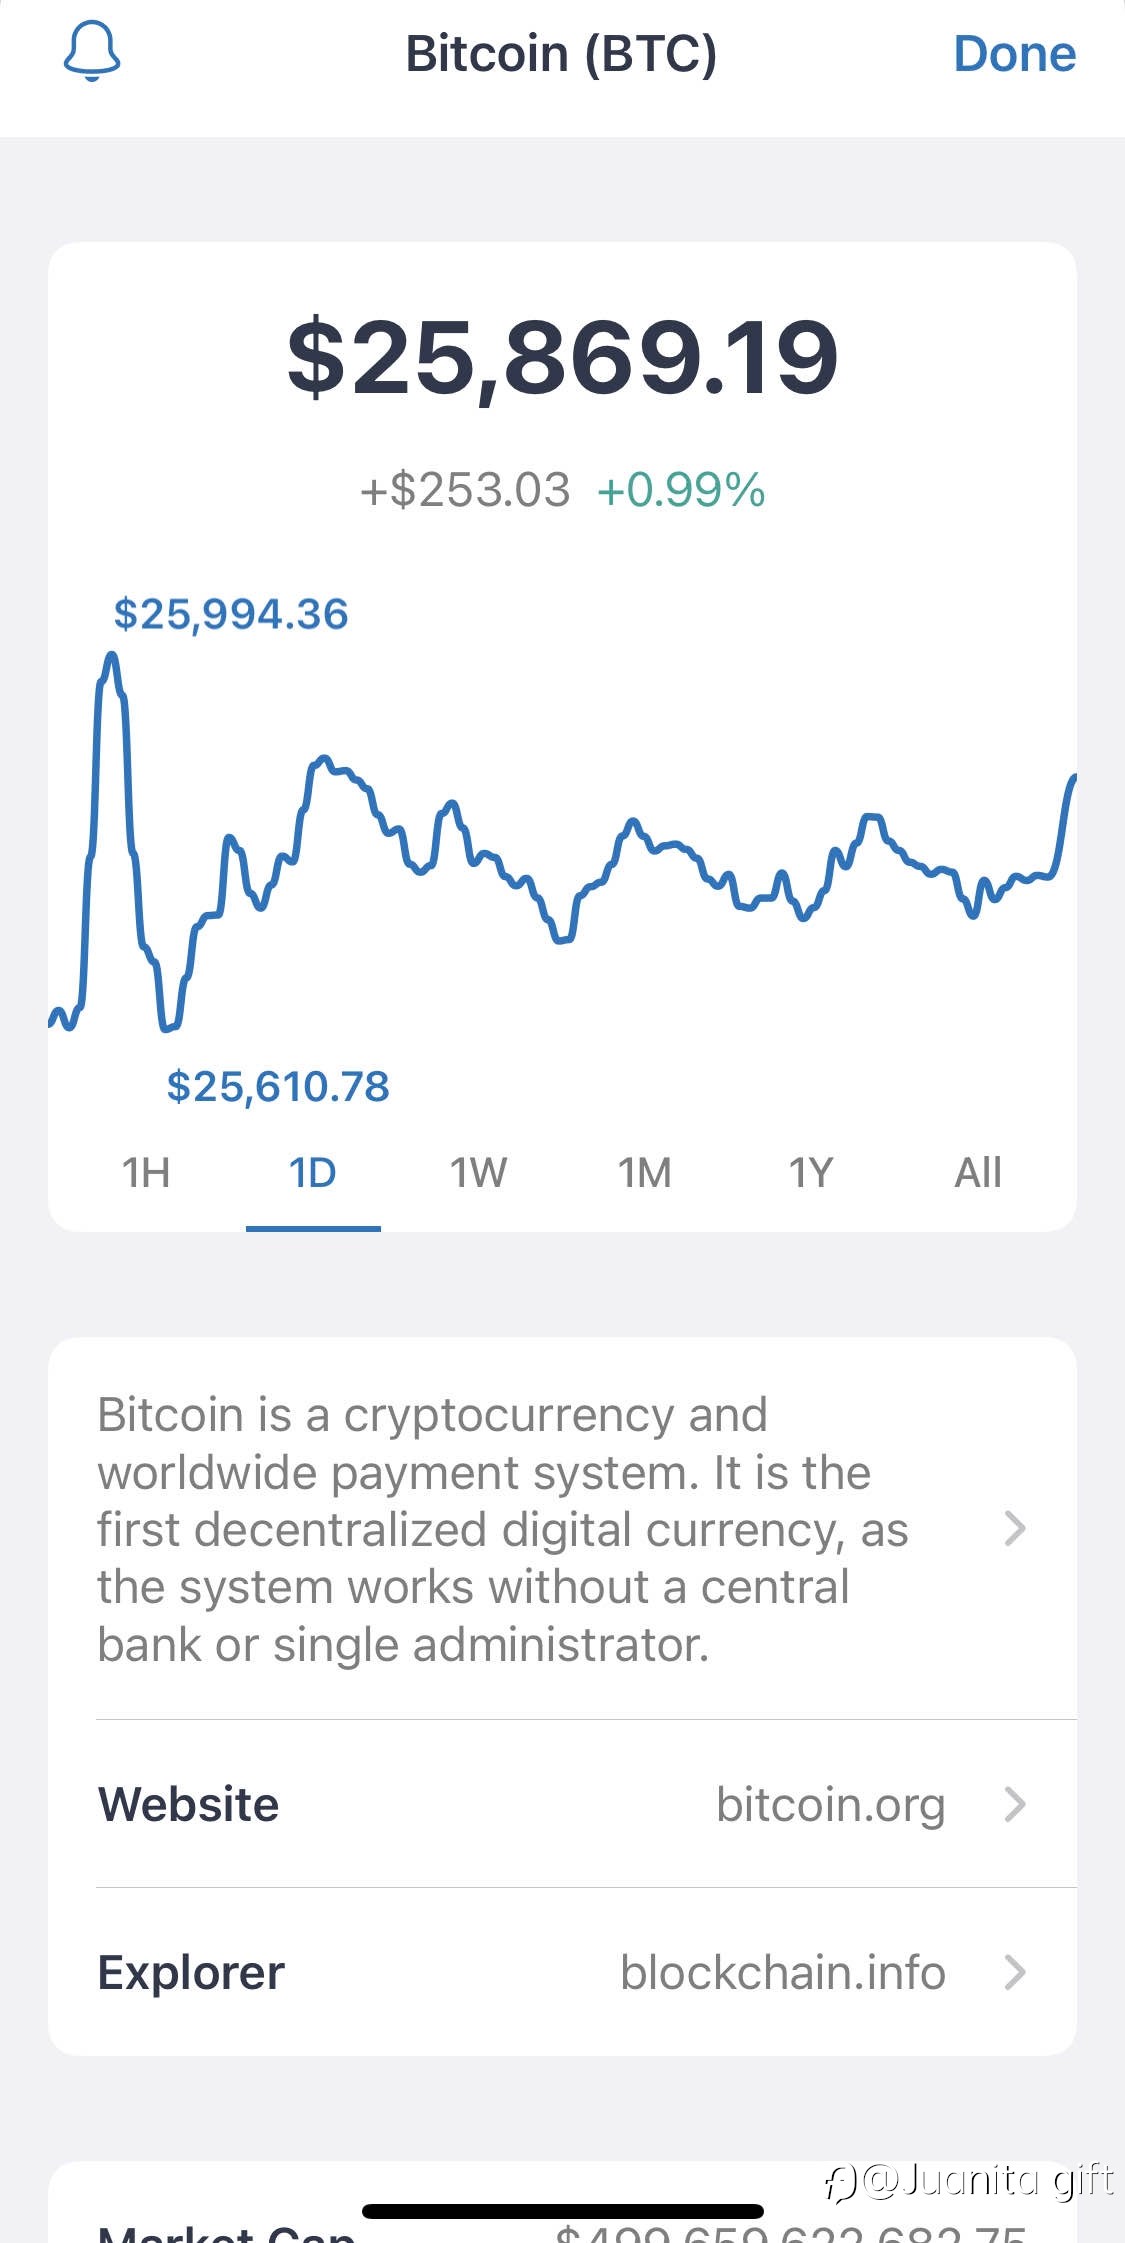This screenshot has height=2243, width=1125.
Task: Show the 1M price chart
Action: [x=645, y=1172]
